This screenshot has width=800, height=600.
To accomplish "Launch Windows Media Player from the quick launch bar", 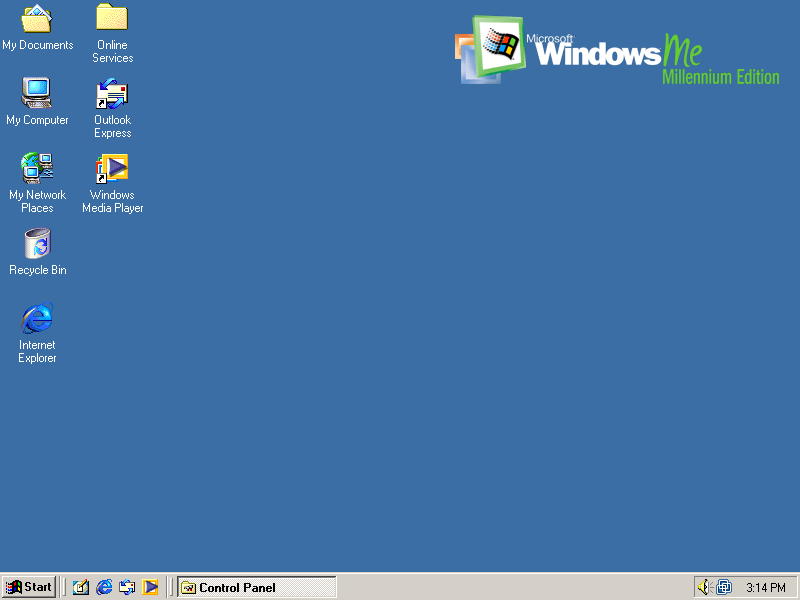I will tap(150, 587).
